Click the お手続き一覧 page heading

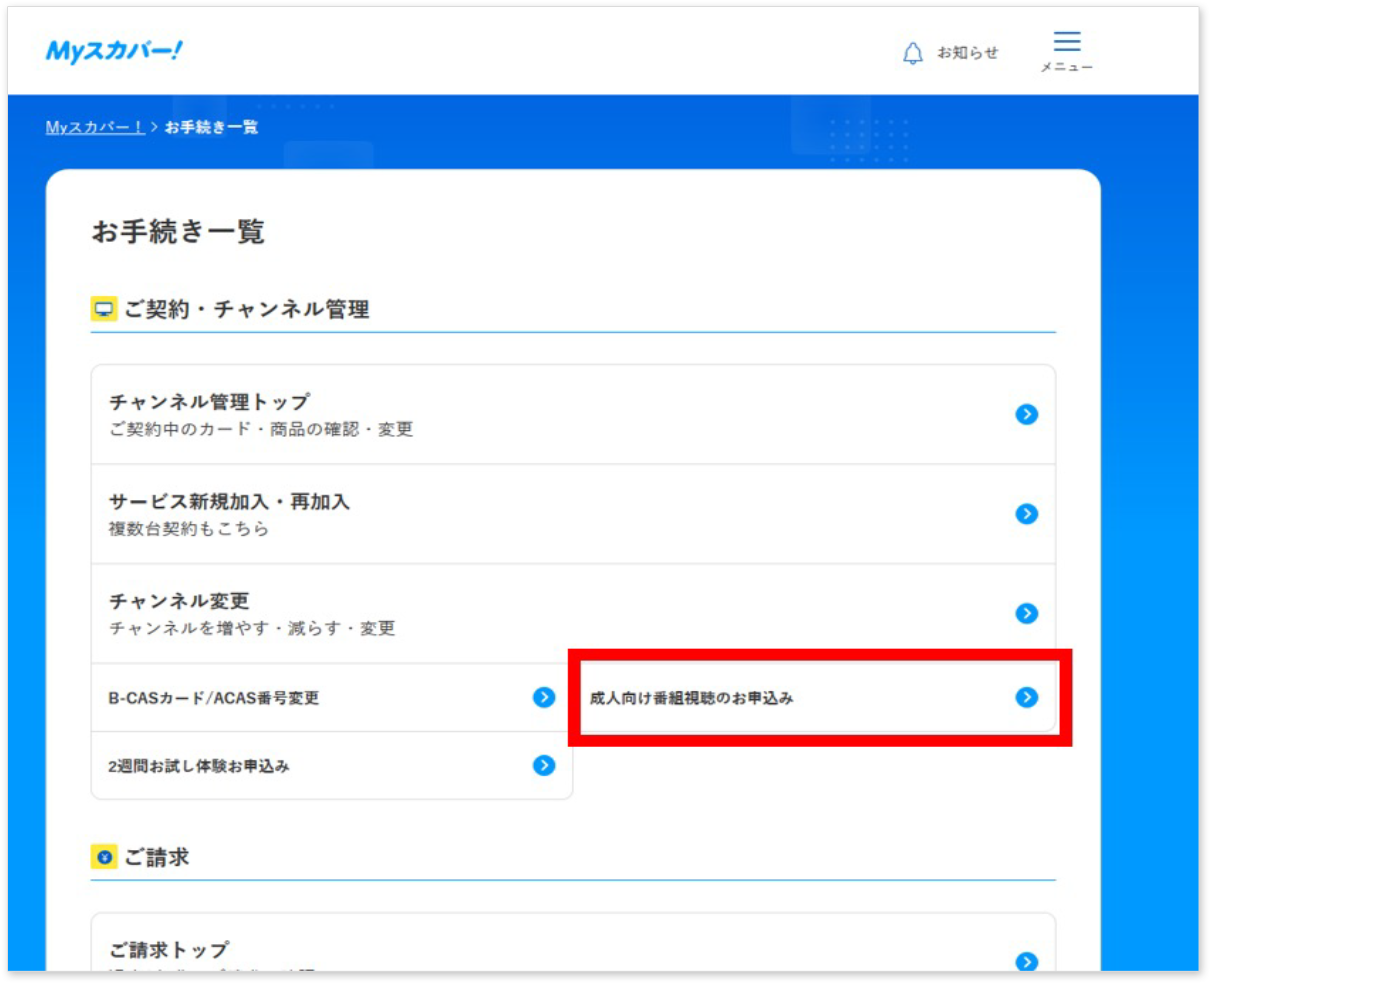pos(178,232)
